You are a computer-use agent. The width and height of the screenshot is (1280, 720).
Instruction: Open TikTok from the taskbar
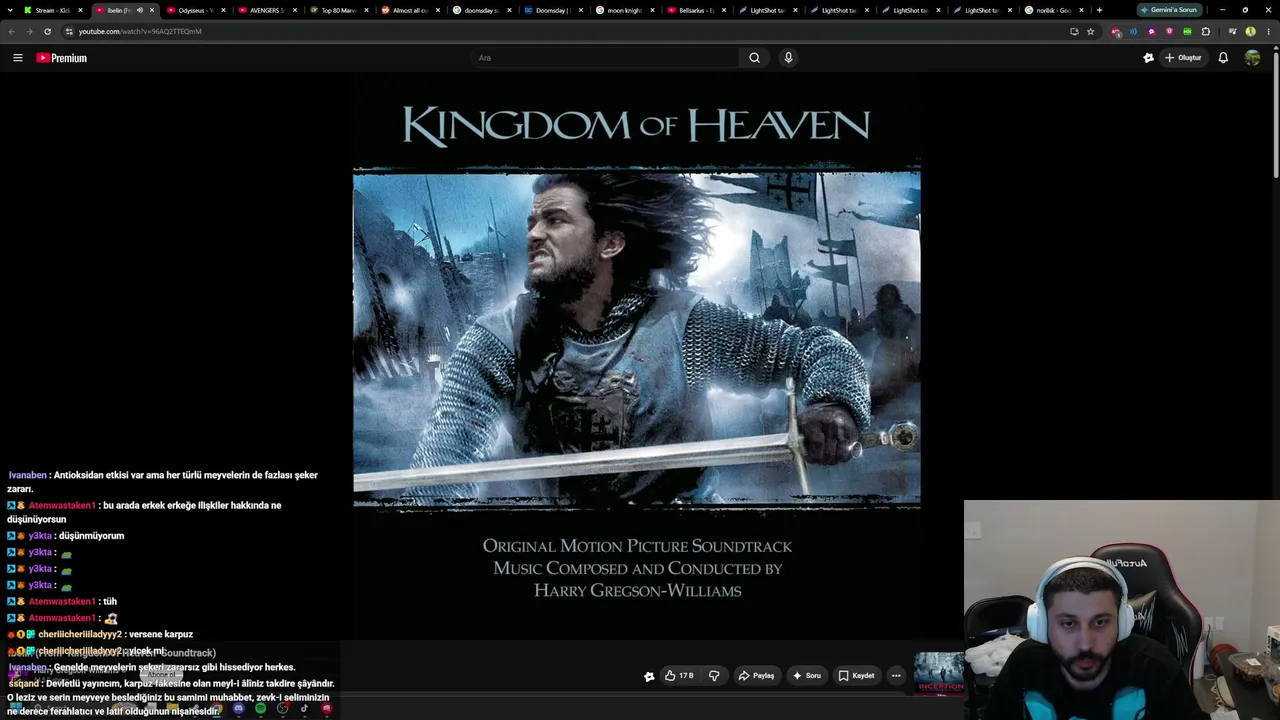click(304, 709)
